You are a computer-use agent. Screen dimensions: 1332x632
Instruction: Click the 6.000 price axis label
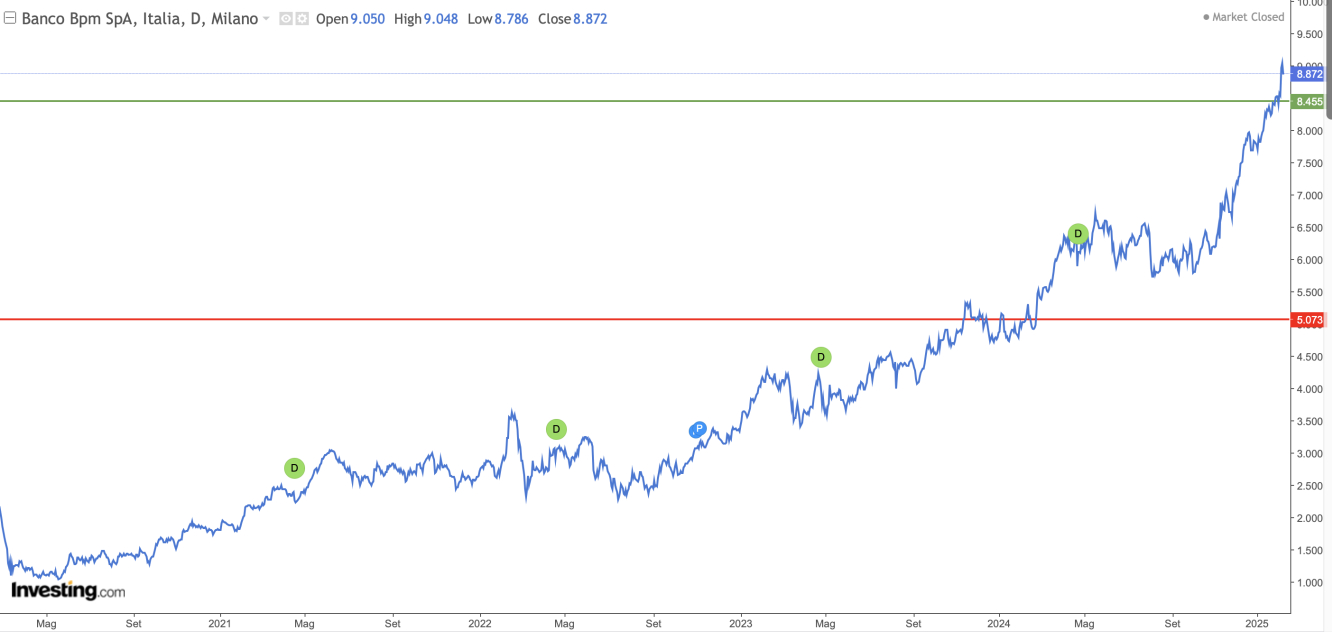pyautogui.click(x=1309, y=260)
